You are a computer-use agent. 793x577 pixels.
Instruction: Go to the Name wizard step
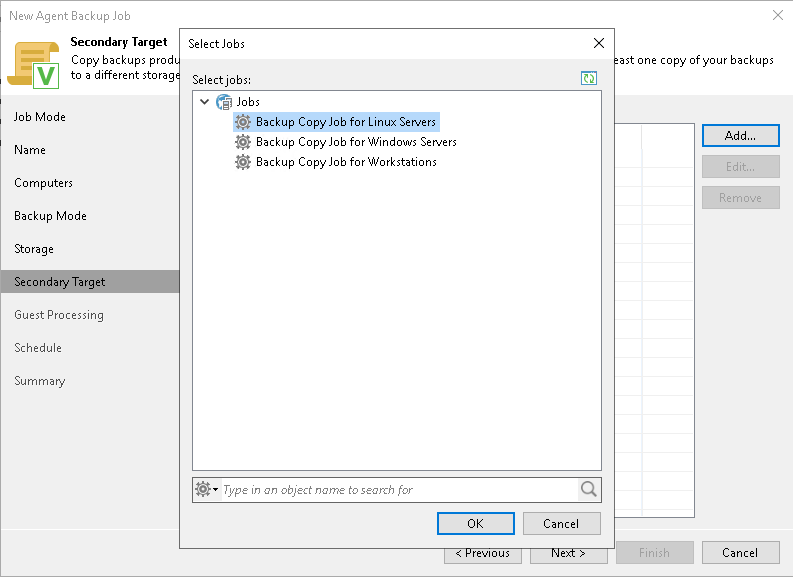click(x=30, y=150)
